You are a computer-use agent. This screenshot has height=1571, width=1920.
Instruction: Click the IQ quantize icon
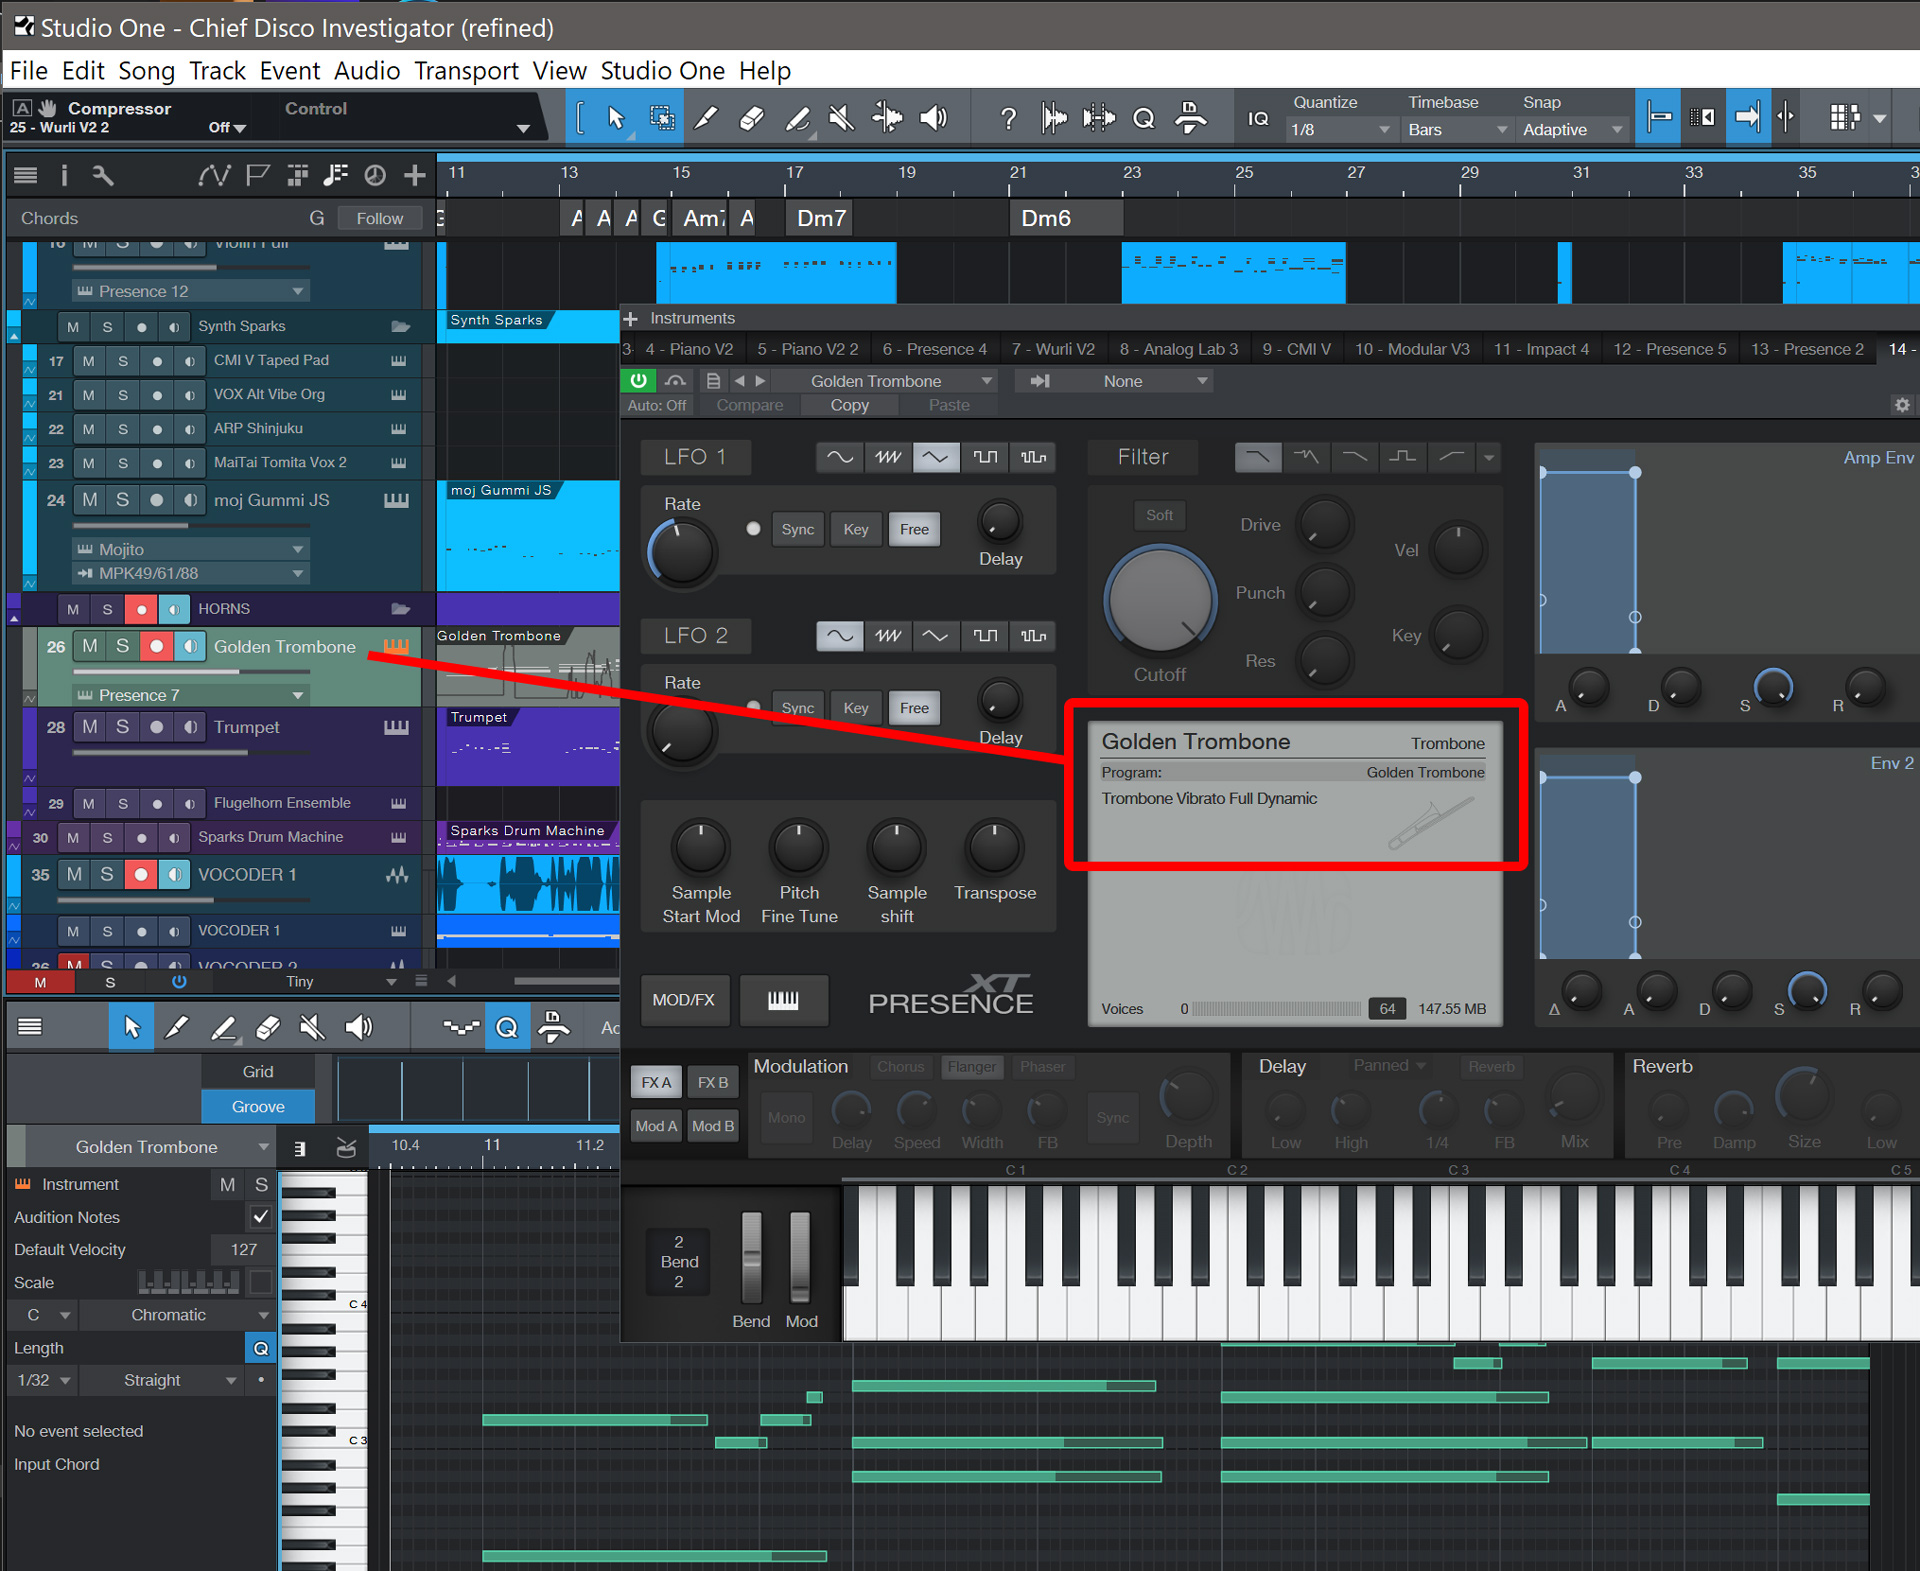(1258, 118)
